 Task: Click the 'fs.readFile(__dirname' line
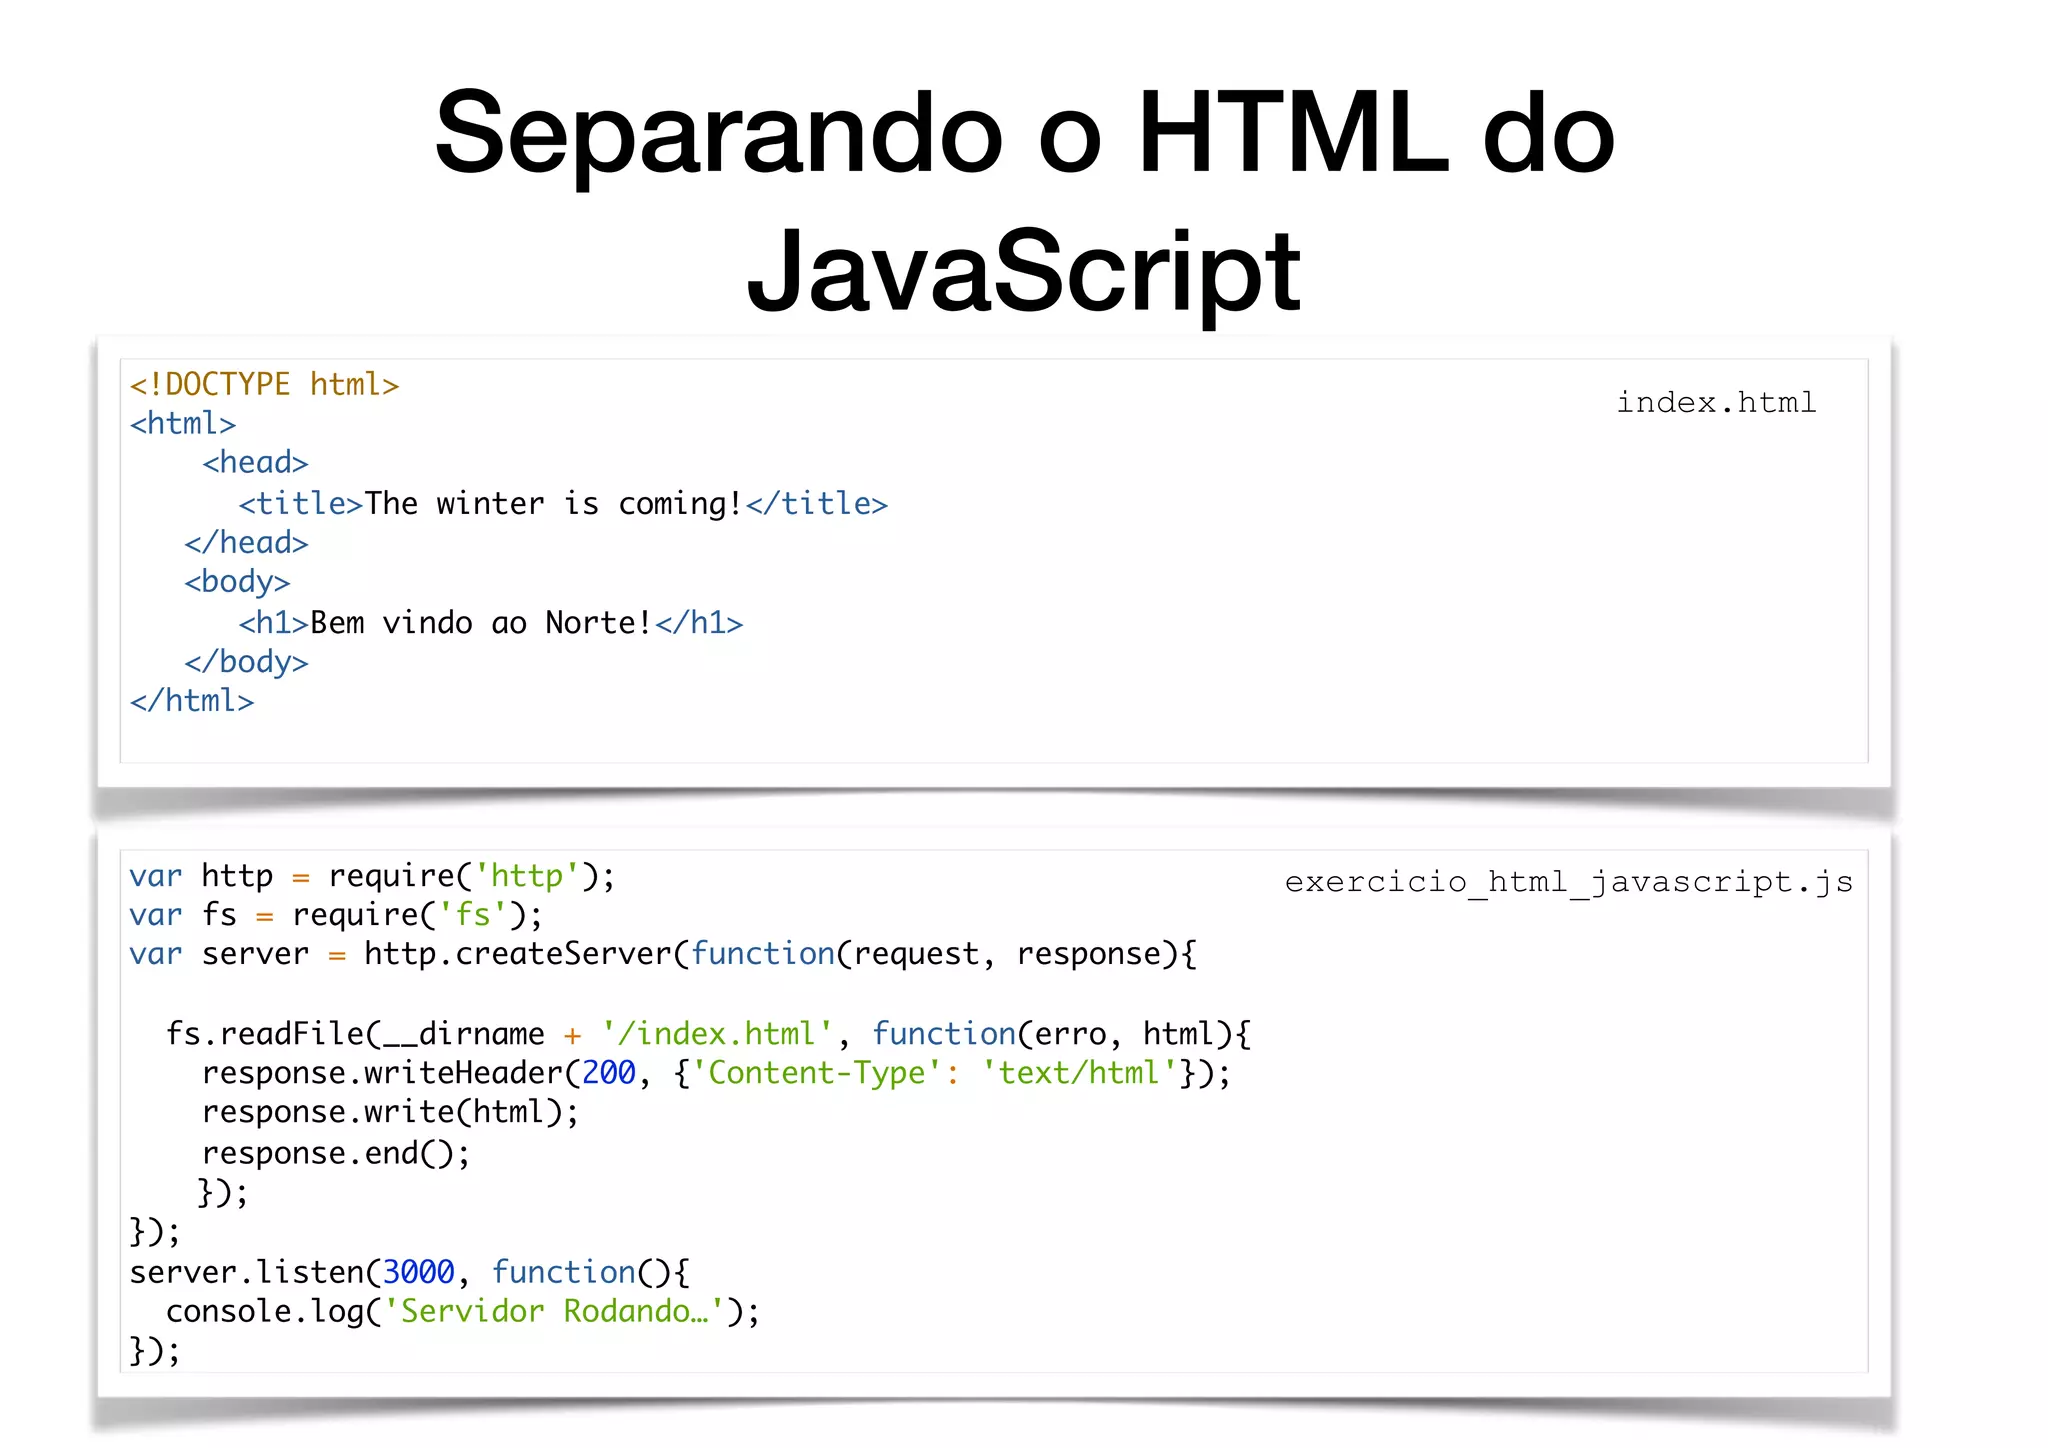(x=708, y=1034)
